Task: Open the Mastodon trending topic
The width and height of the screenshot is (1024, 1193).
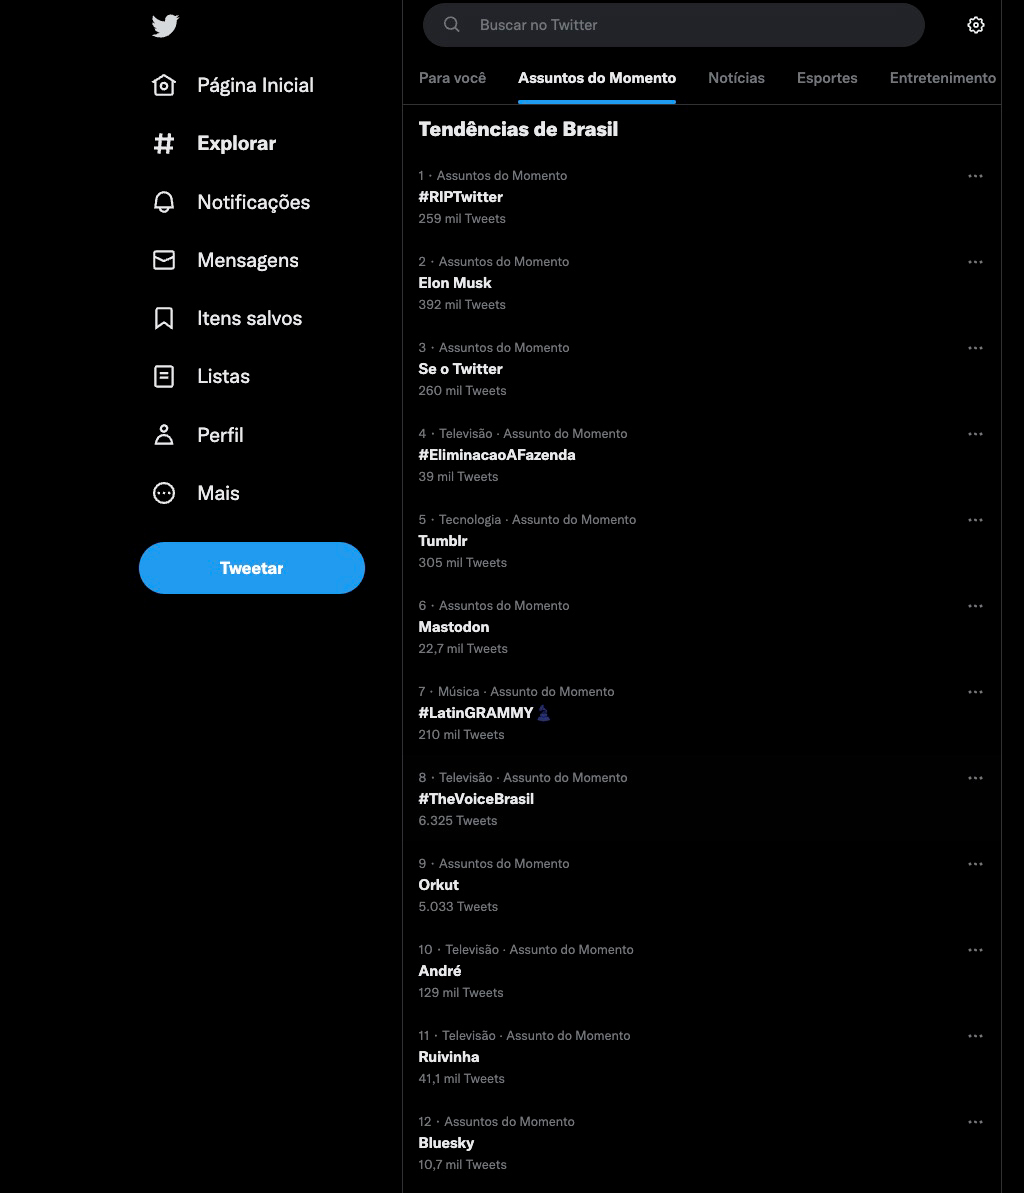Action: pyautogui.click(x=701, y=627)
